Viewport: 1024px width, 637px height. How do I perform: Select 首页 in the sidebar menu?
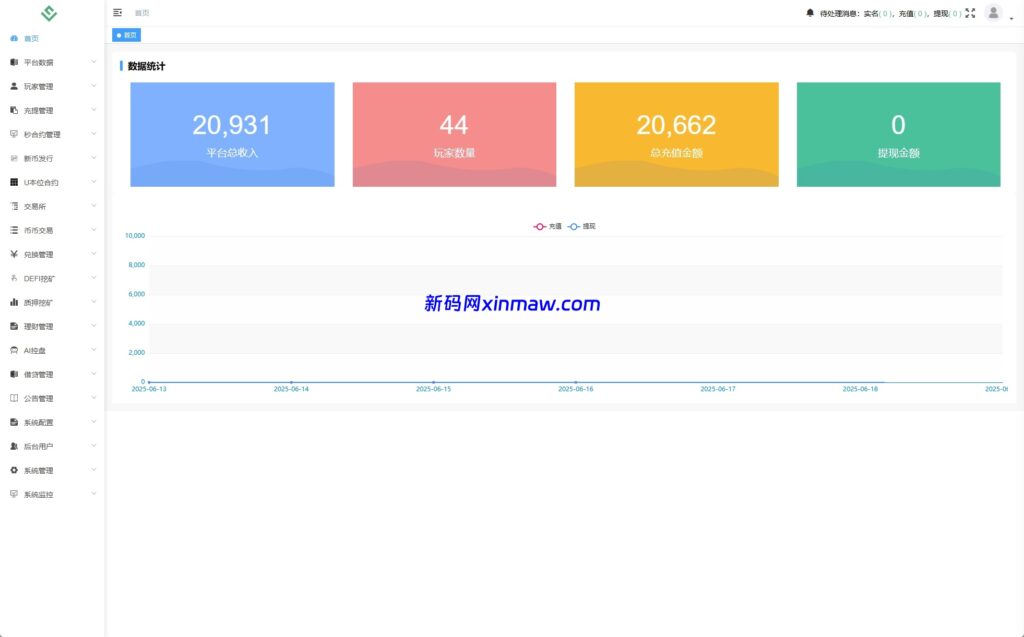pos(31,38)
